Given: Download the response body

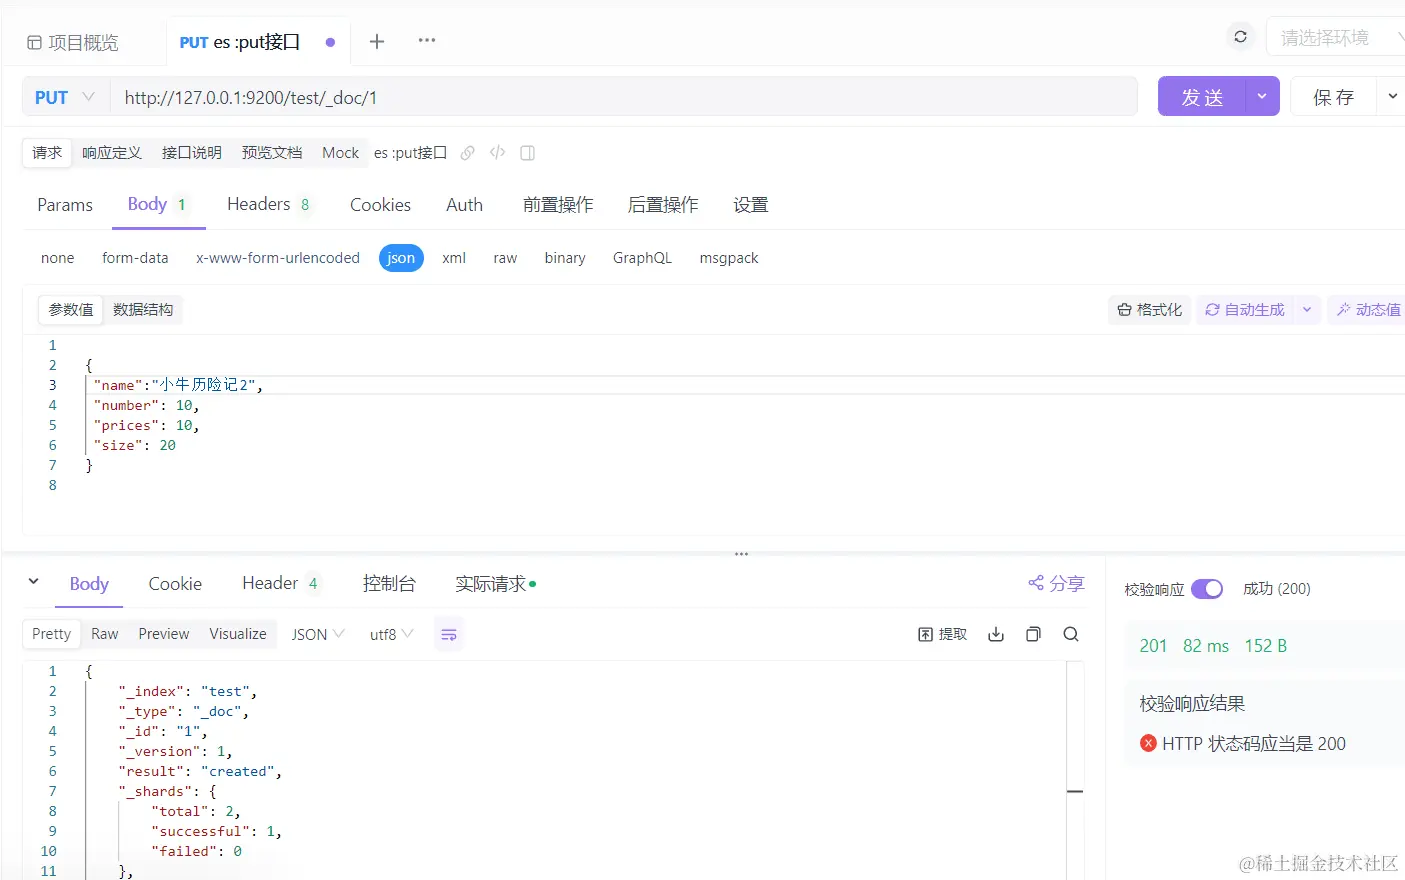Looking at the screenshot, I should 996,634.
